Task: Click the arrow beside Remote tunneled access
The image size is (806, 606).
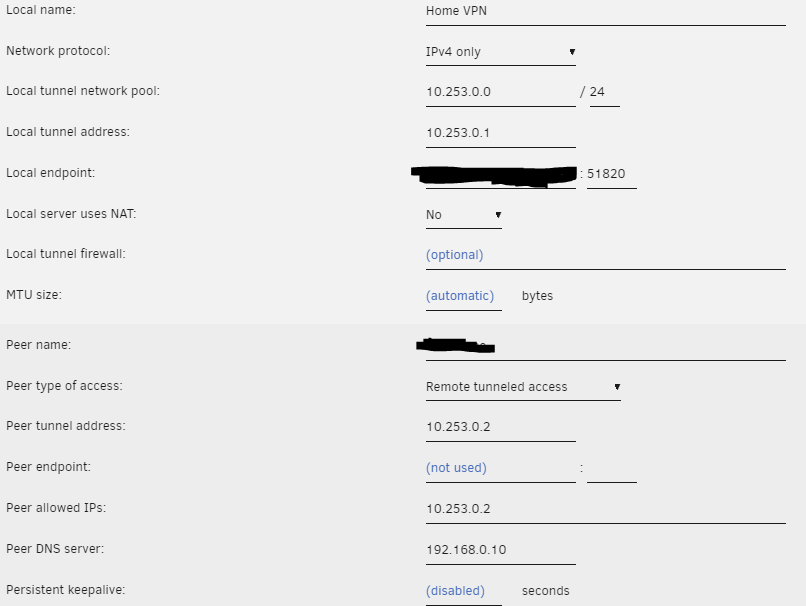Action: [617, 387]
